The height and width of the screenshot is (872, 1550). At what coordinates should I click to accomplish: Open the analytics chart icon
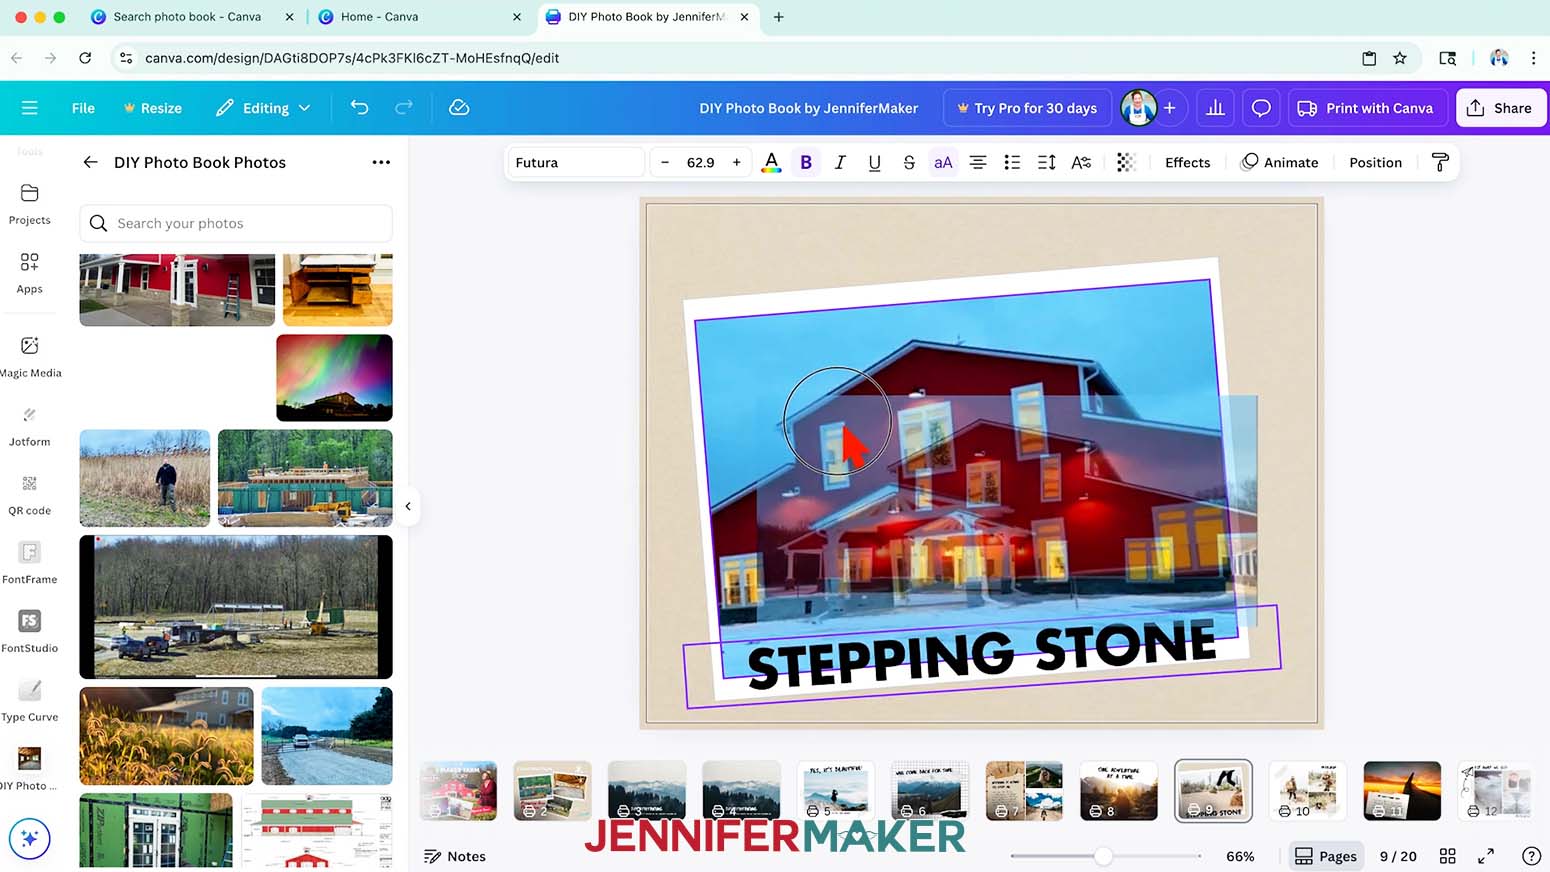click(x=1215, y=108)
